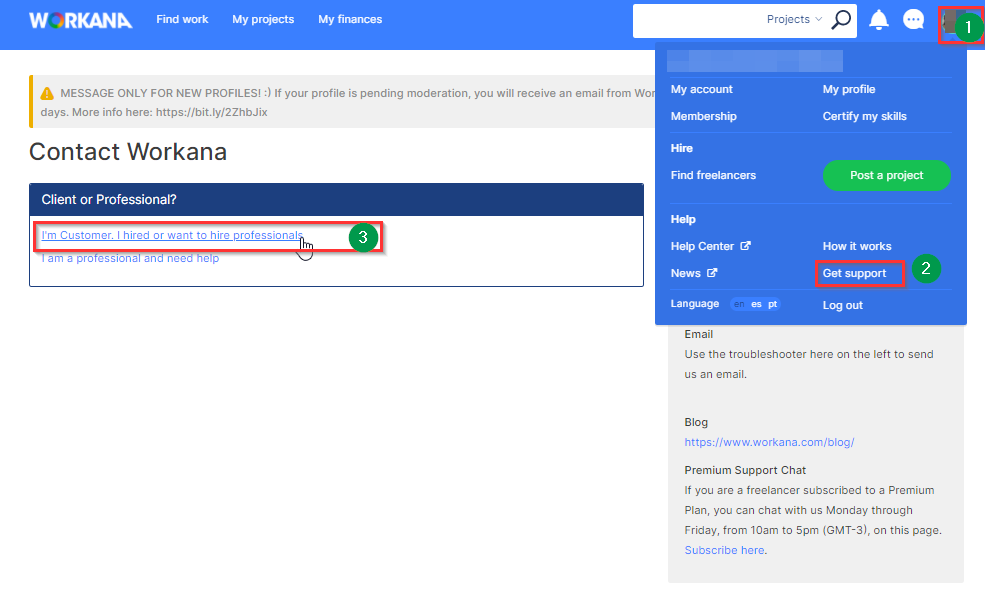Image resolution: width=985 pixels, height=598 pixels.
Task: Open My finances in top navigation
Action: [x=350, y=19]
